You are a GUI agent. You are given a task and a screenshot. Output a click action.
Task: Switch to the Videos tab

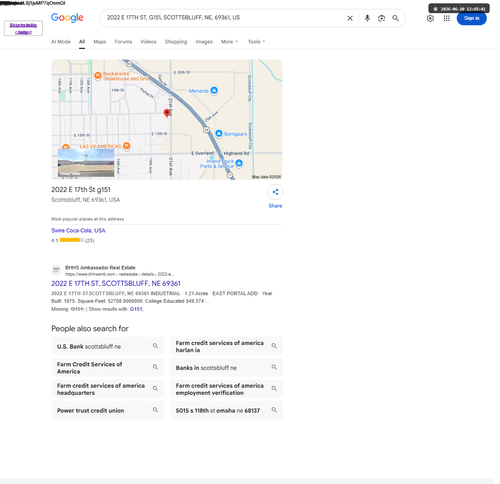pyautogui.click(x=148, y=42)
